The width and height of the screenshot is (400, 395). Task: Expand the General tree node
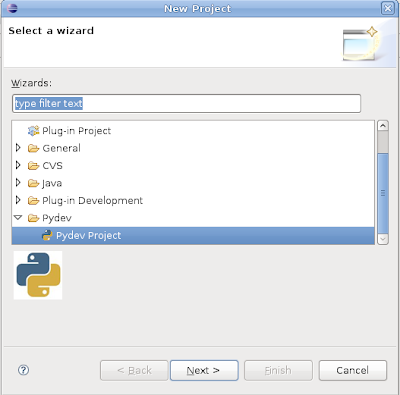tap(18, 148)
